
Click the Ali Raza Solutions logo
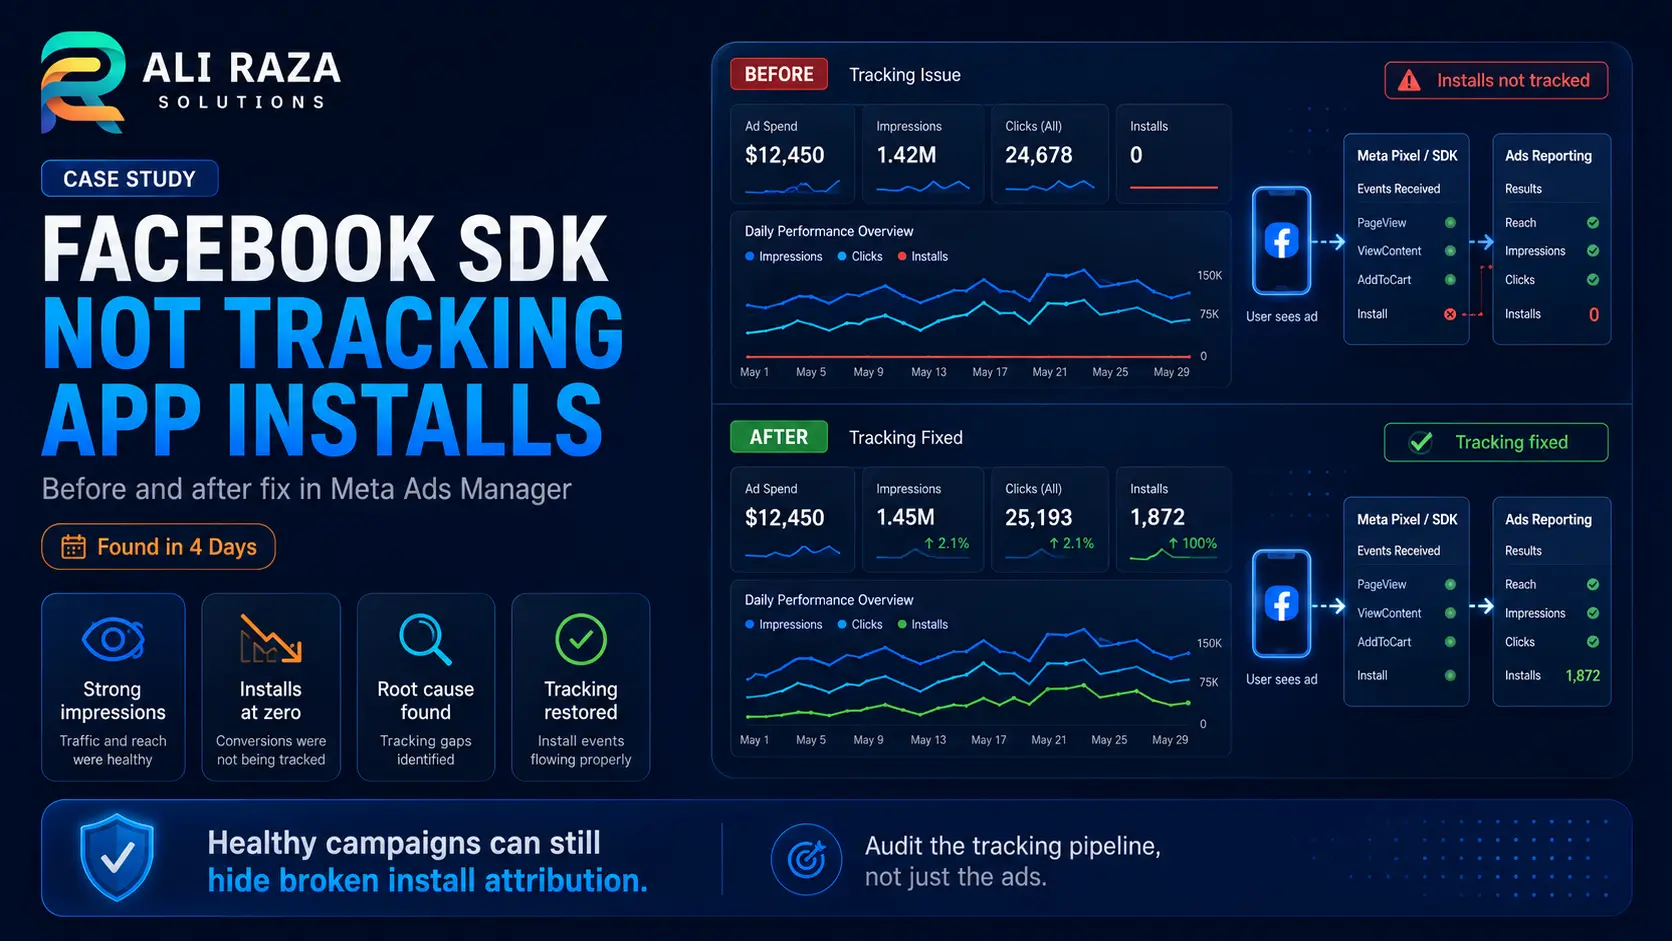pyautogui.click(x=190, y=82)
